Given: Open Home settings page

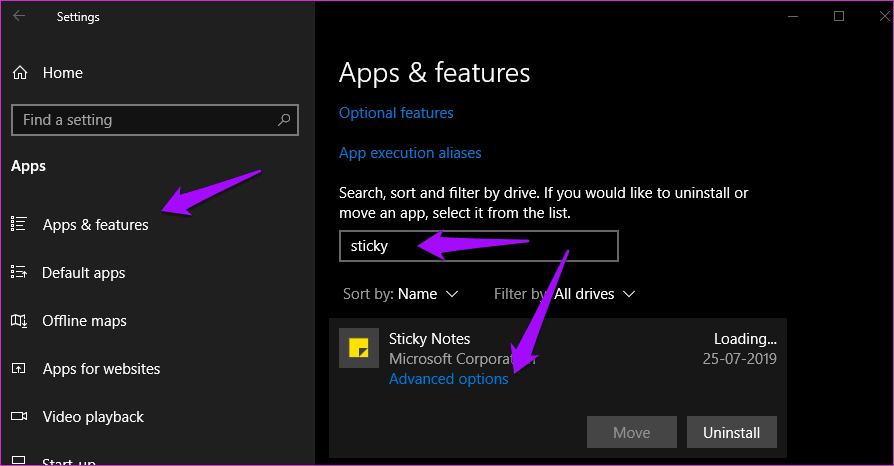Looking at the screenshot, I should tap(63, 73).
